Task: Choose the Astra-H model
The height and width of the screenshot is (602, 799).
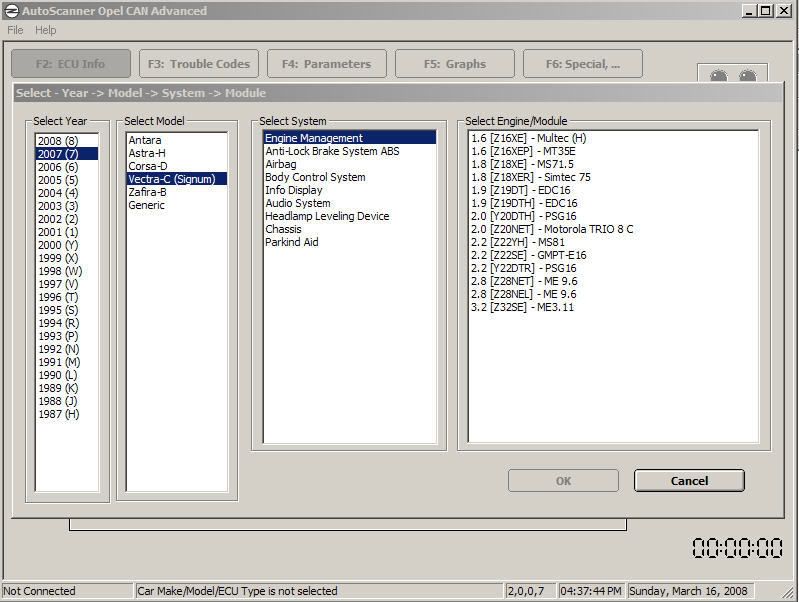Action: pos(177,153)
